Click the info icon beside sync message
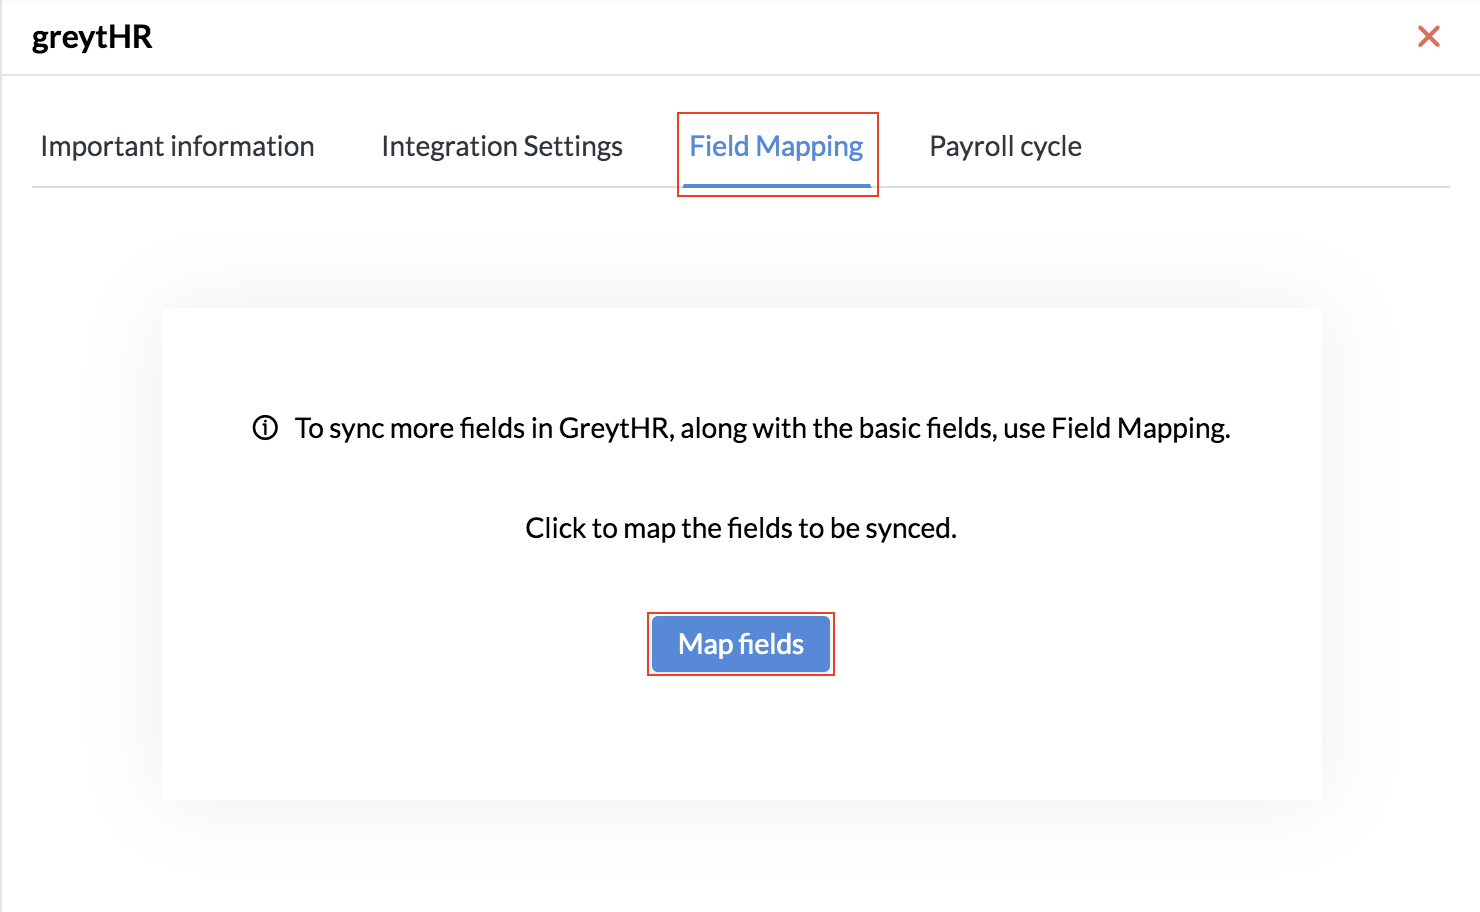This screenshot has height=912, width=1480. (265, 428)
